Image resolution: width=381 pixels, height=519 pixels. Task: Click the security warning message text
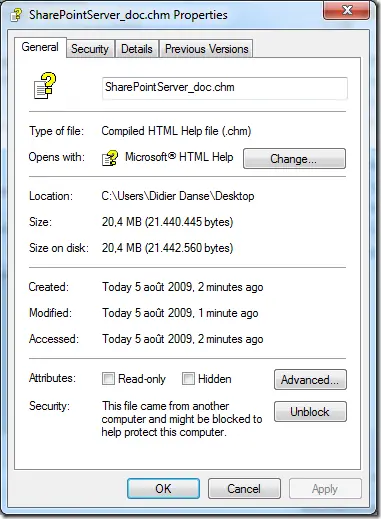point(182,419)
